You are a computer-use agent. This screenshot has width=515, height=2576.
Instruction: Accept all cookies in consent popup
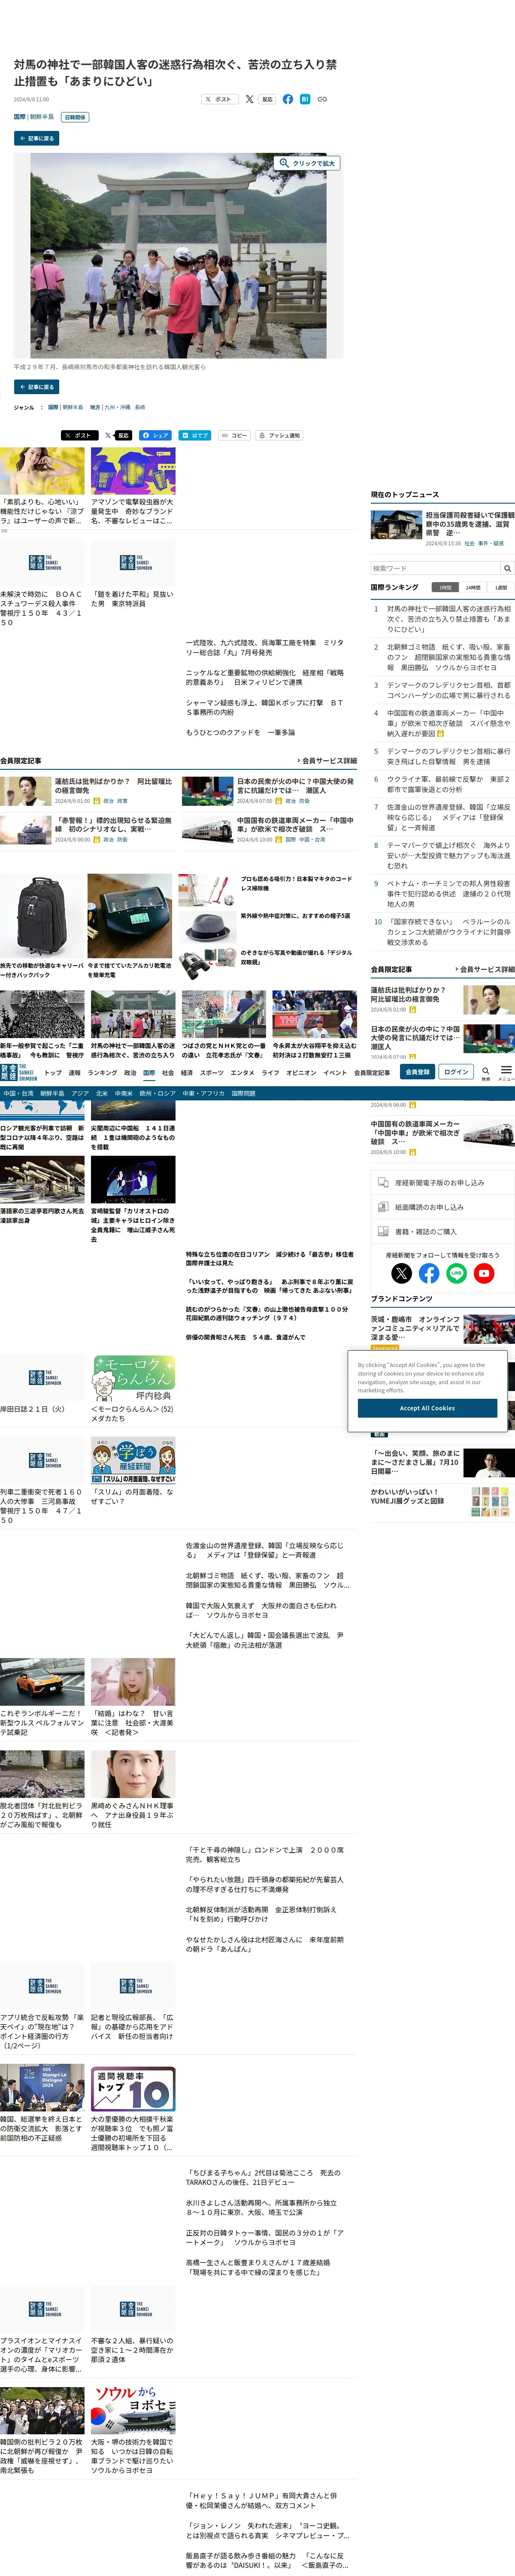(x=427, y=1408)
